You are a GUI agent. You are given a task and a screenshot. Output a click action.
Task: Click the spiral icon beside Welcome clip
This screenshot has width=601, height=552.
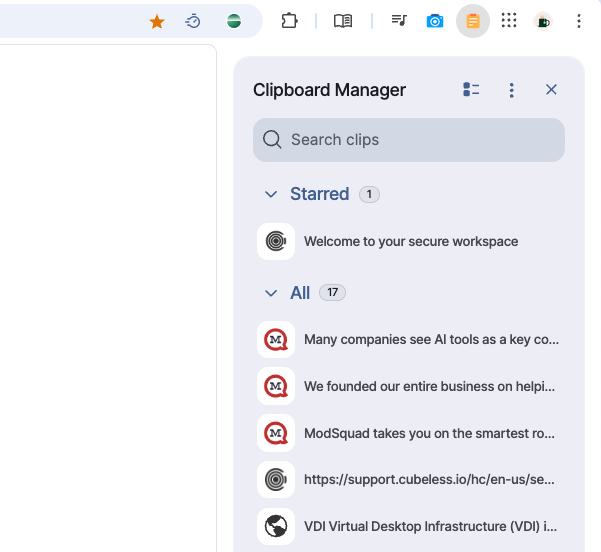[x=276, y=242]
